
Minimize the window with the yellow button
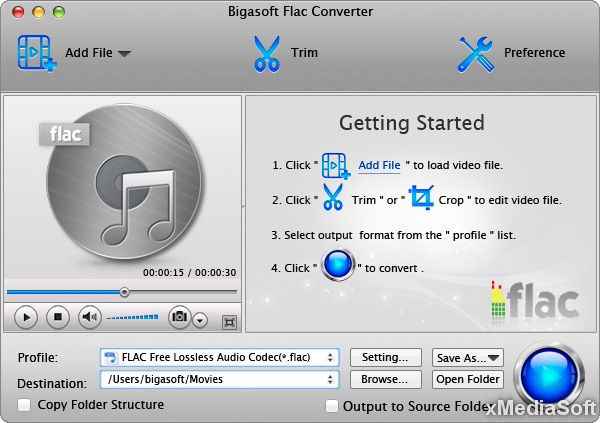pyautogui.click(x=39, y=12)
